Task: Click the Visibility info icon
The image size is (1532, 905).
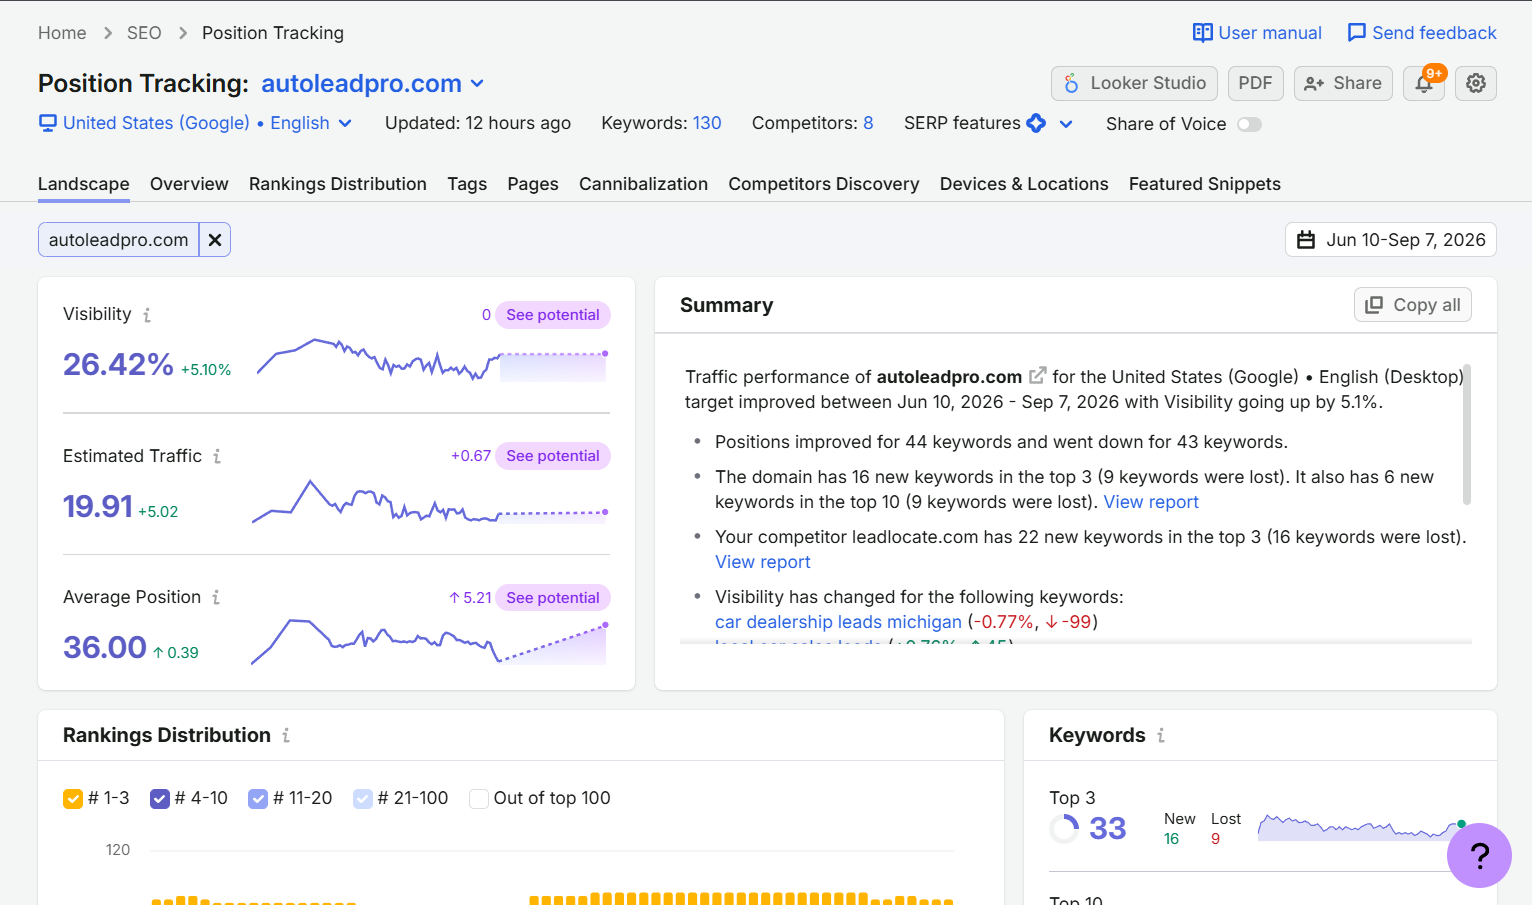Action: pyautogui.click(x=147, y=315)
